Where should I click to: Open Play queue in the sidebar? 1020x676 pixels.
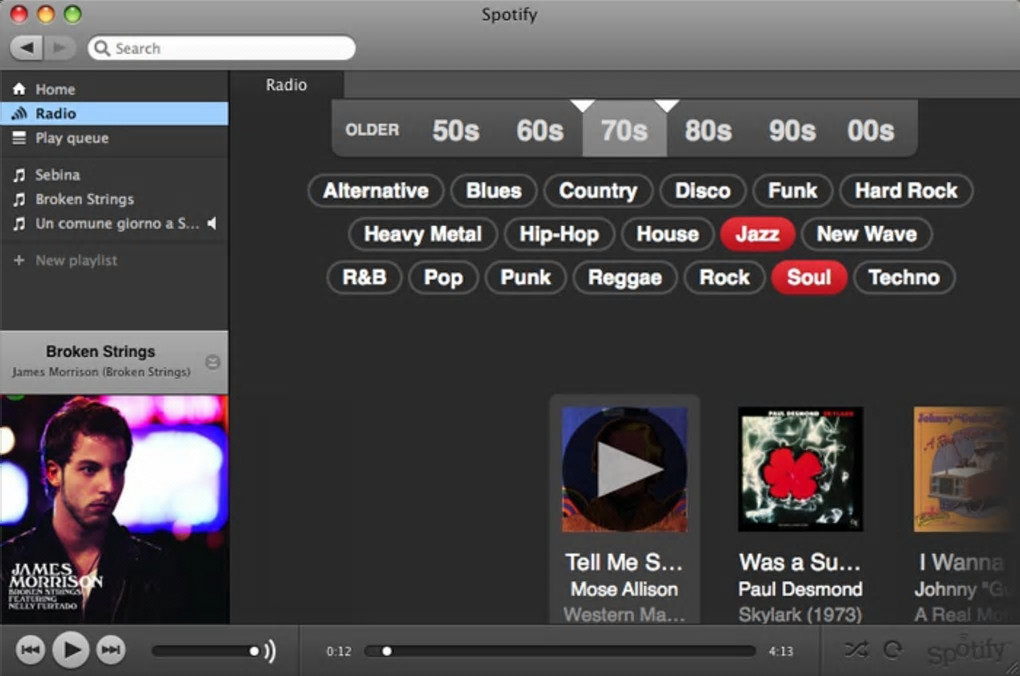[114, 138]
